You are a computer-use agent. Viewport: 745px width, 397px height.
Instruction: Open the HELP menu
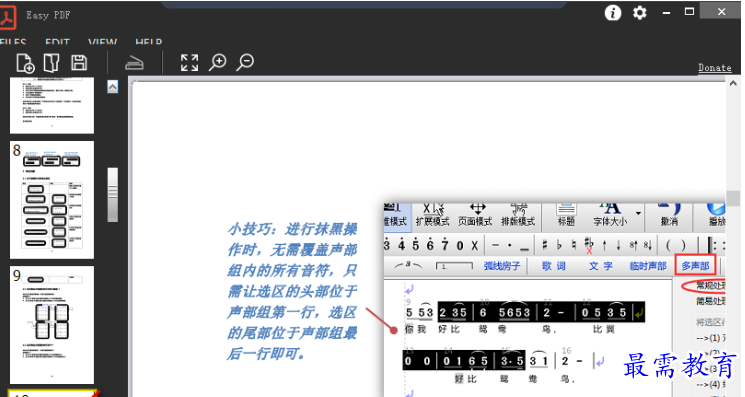click(x=149, y=42)
